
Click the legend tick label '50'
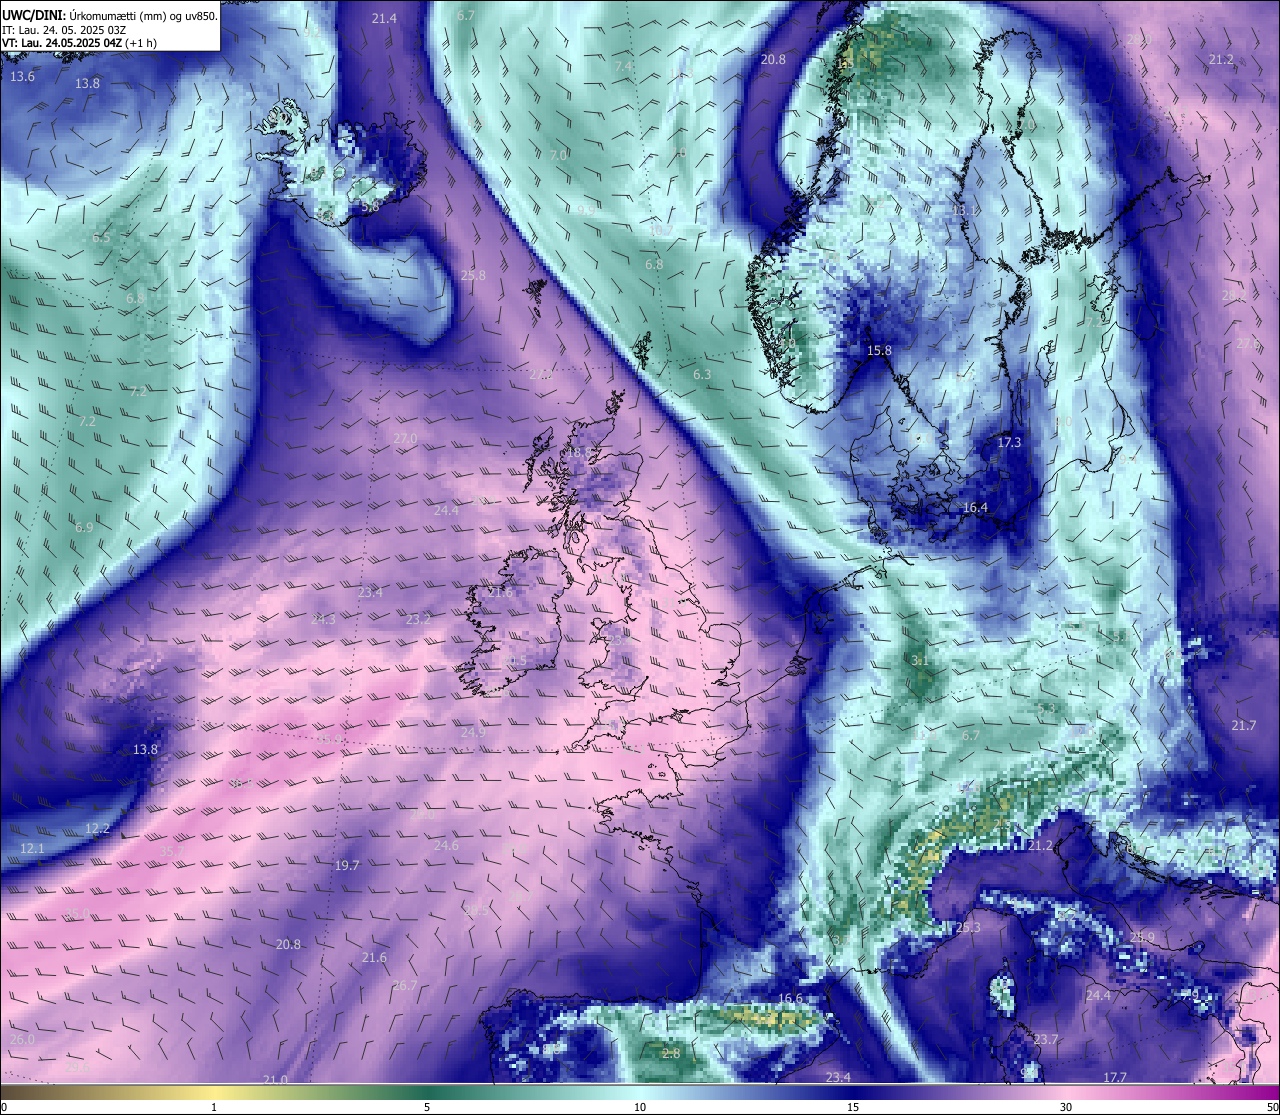click(x=1271, y=1107)
